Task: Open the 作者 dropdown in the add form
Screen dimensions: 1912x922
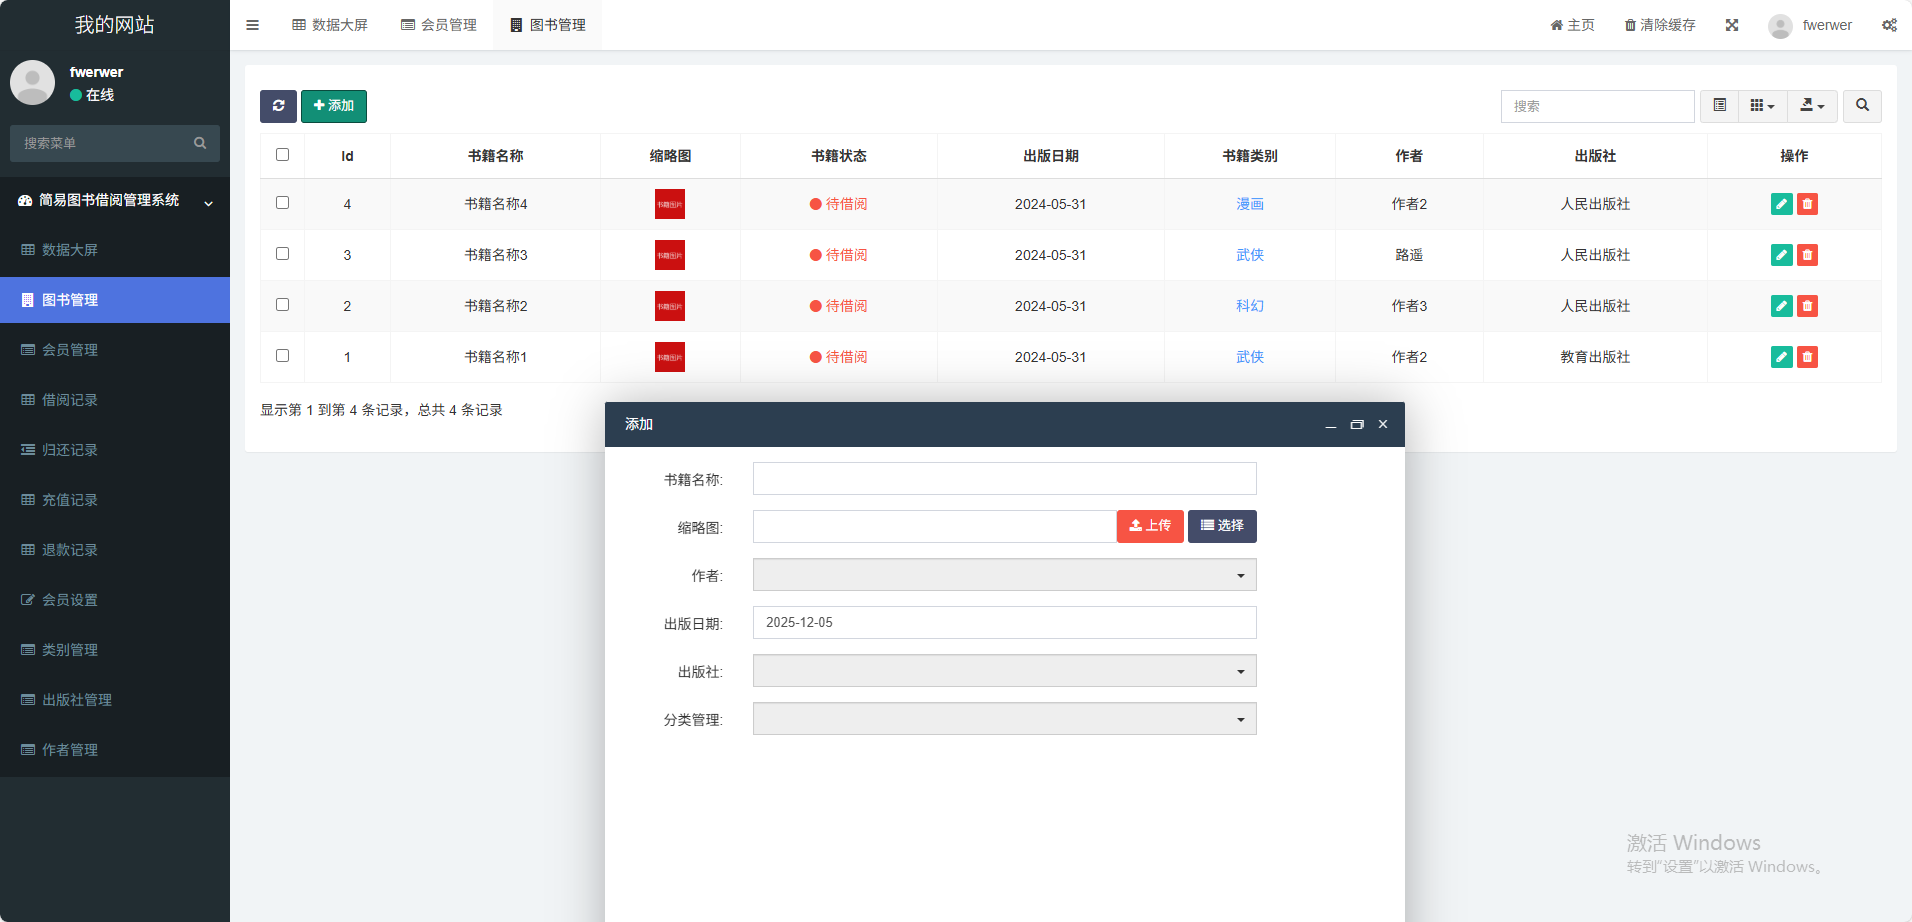Action: 1004,575
